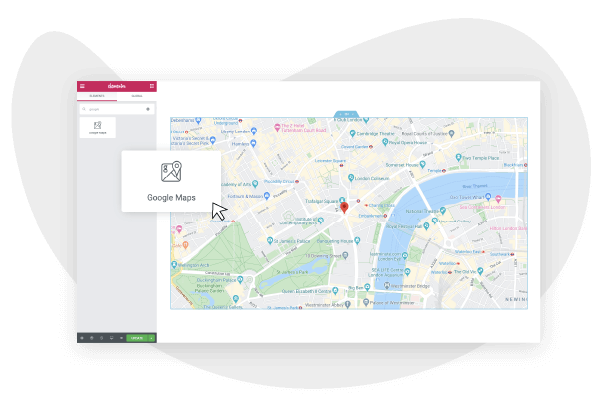The height and width of the screenshot is (401, 601).
Task: Select the small Google Maps widget in panel
Action: pyautogui.click(x=98, y=127)
